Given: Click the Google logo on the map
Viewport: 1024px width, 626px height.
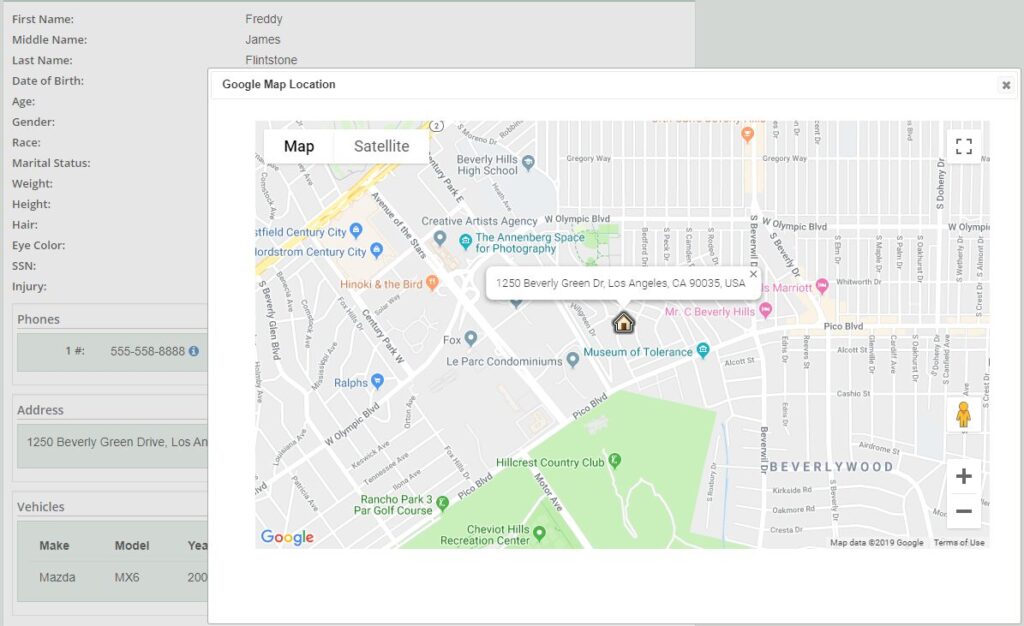Looking at the screenshot, I should [287, 537].
